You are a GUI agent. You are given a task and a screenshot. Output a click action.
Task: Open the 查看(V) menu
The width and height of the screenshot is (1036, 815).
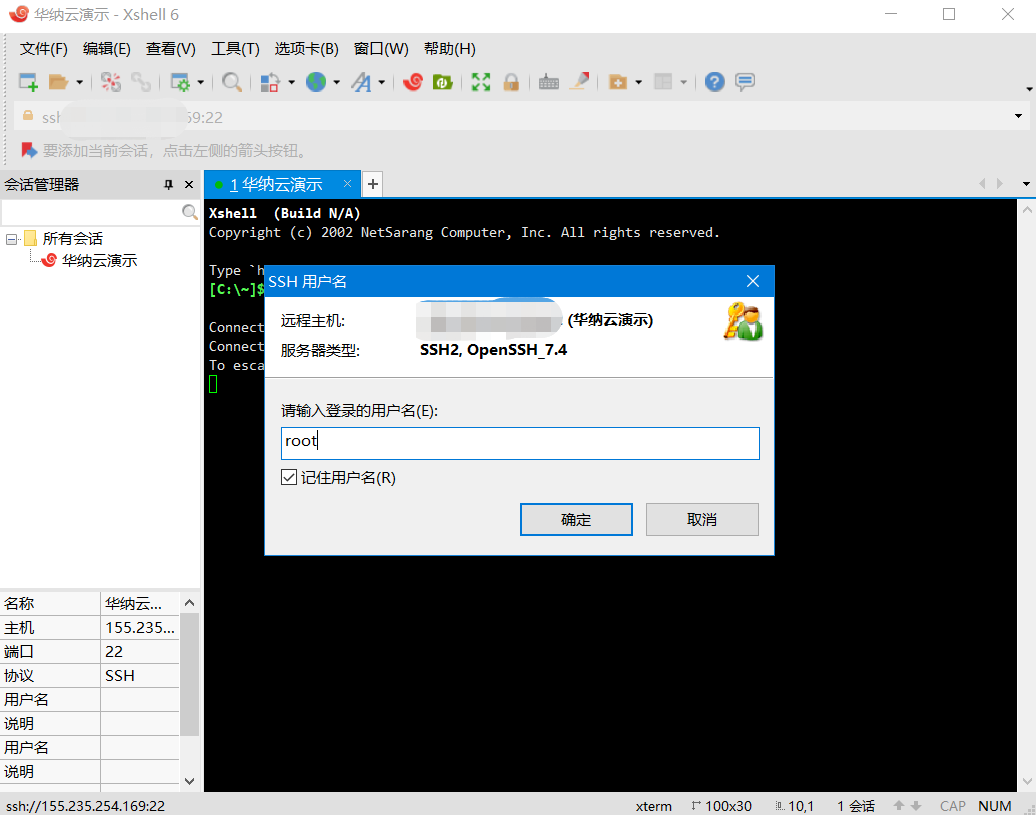(170, 49)
